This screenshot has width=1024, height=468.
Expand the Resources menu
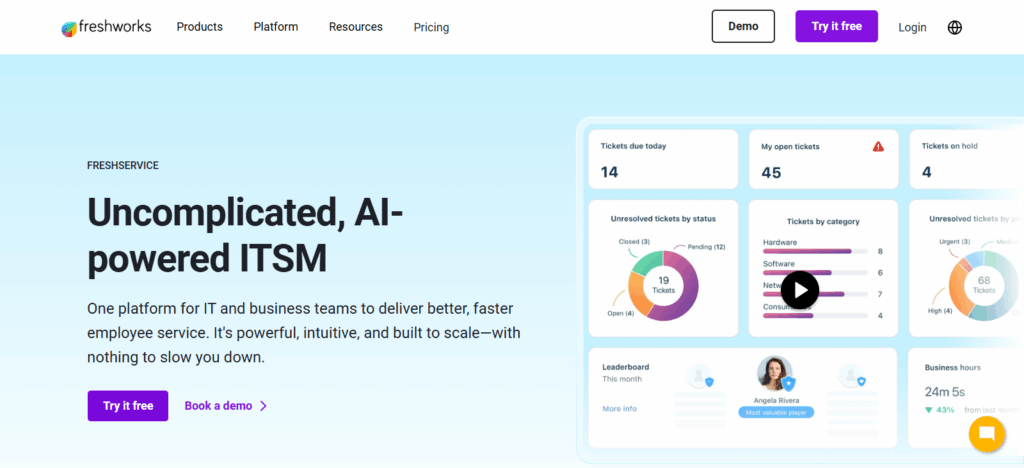click(x=356, y=27)
